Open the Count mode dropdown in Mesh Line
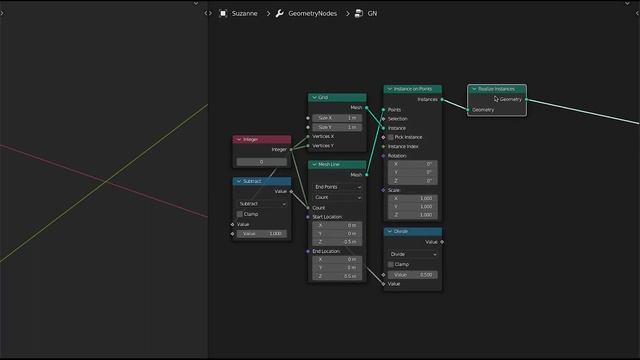 coord(337,198)
